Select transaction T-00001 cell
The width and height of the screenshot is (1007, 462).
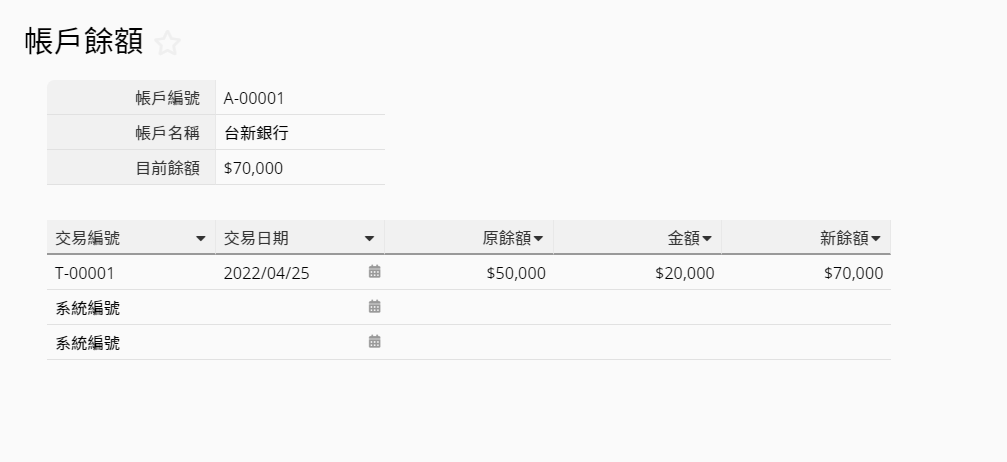tap(86, 273)
